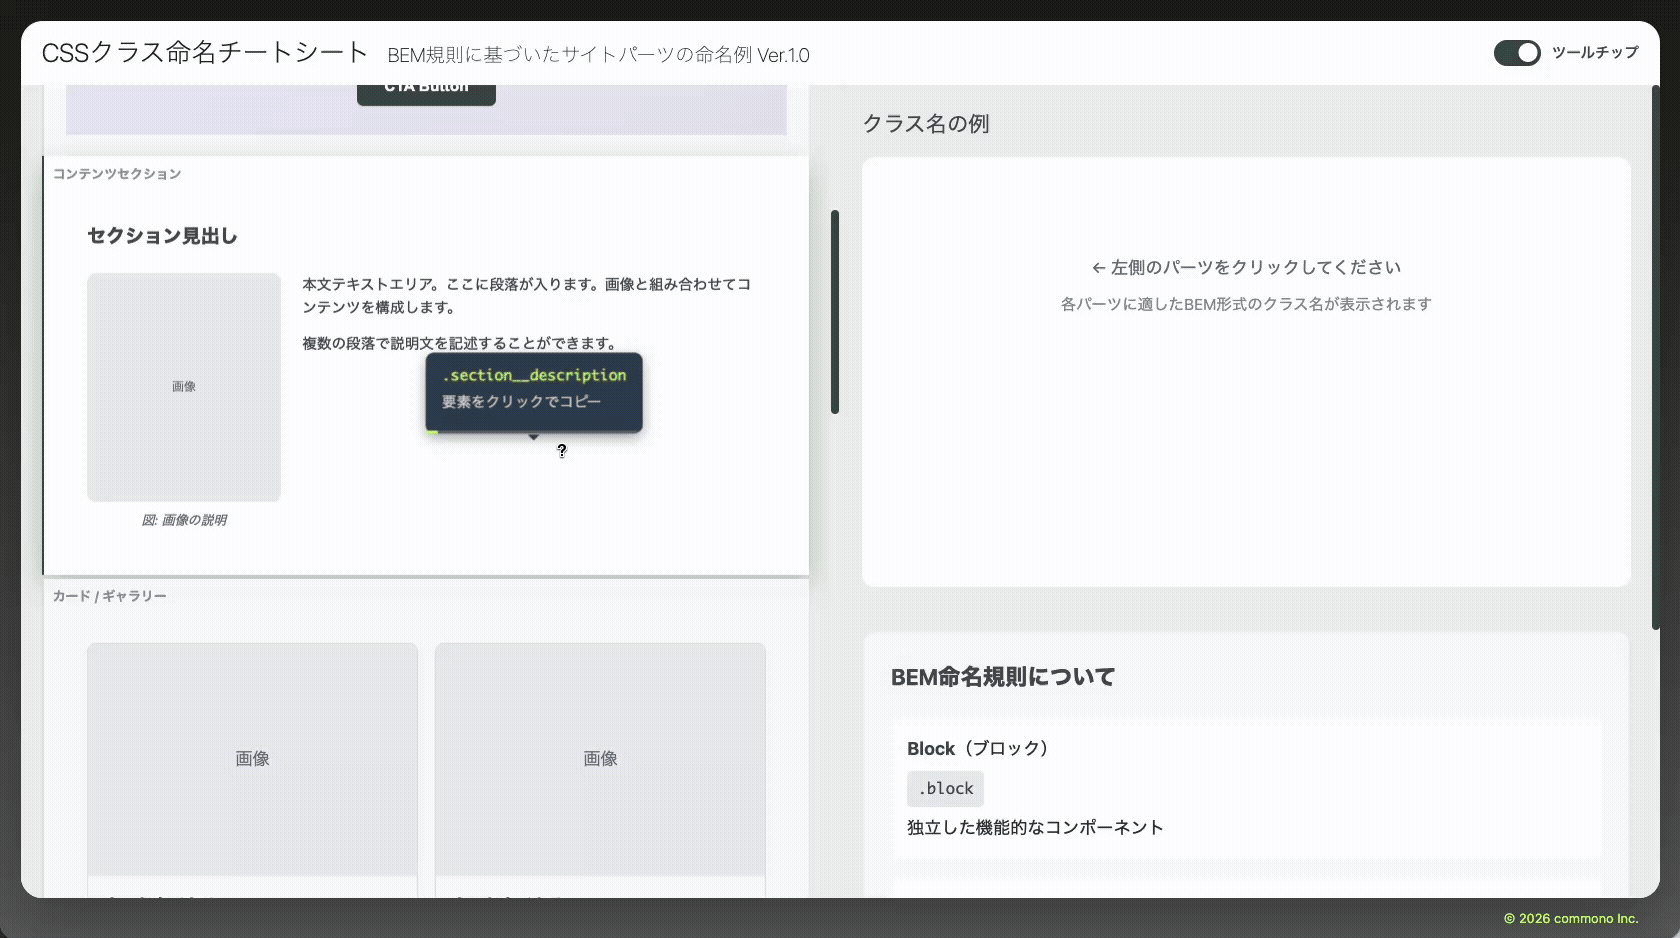Toggle the ツールチップ switch off

point(1516,53)
